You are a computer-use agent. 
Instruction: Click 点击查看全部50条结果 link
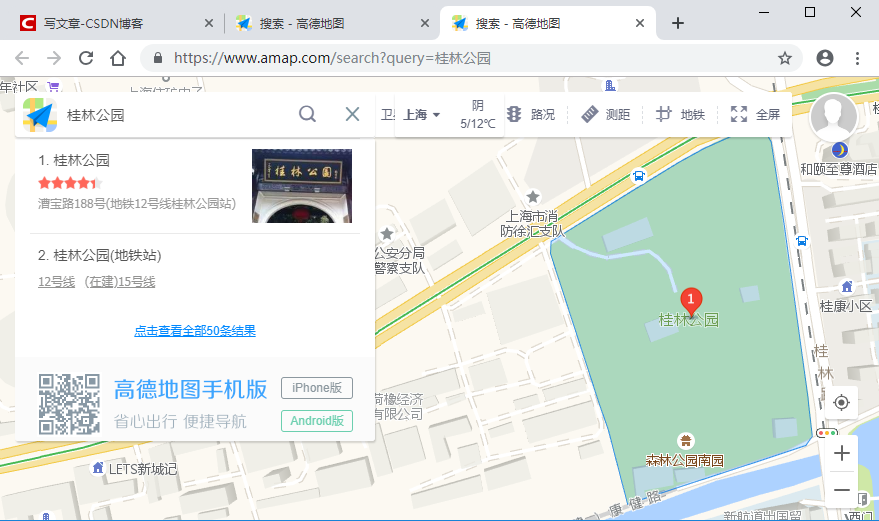click(x=195, y=331)
